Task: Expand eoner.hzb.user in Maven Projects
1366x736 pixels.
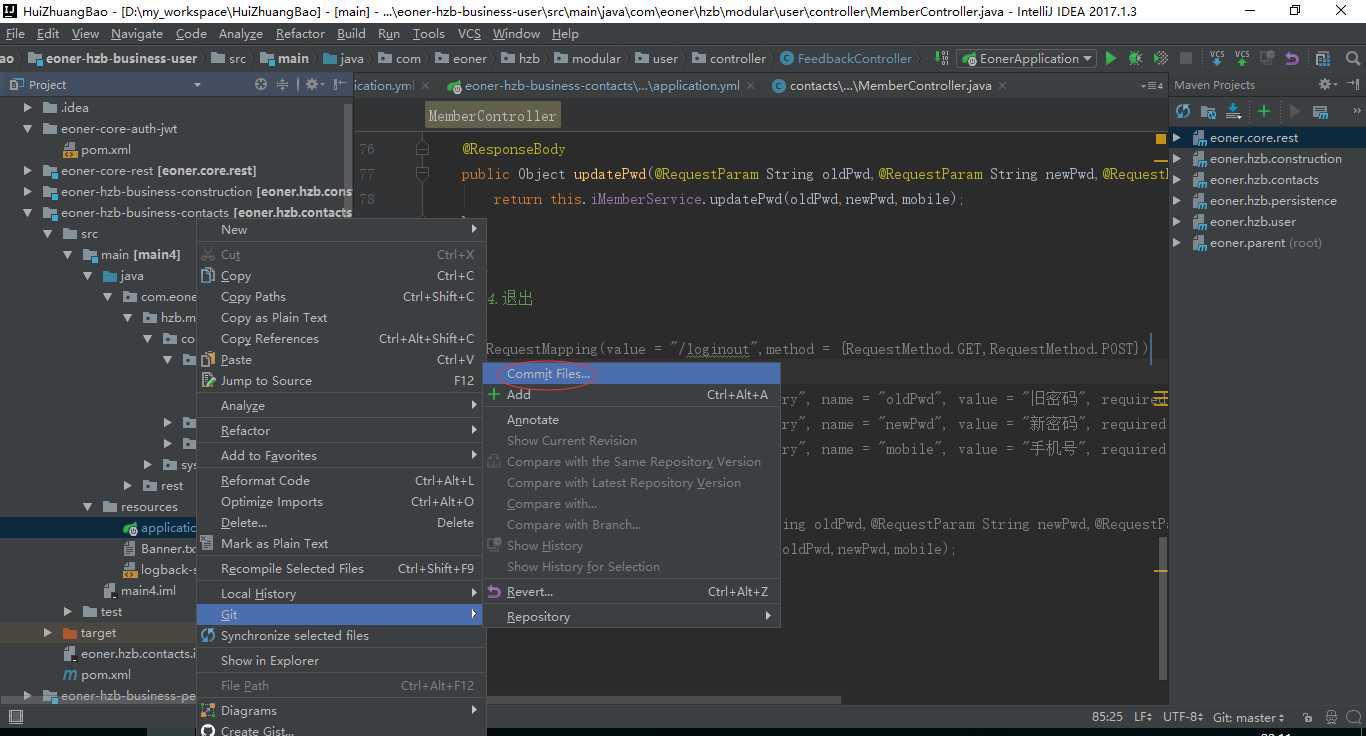Action: pos(1177,222)
